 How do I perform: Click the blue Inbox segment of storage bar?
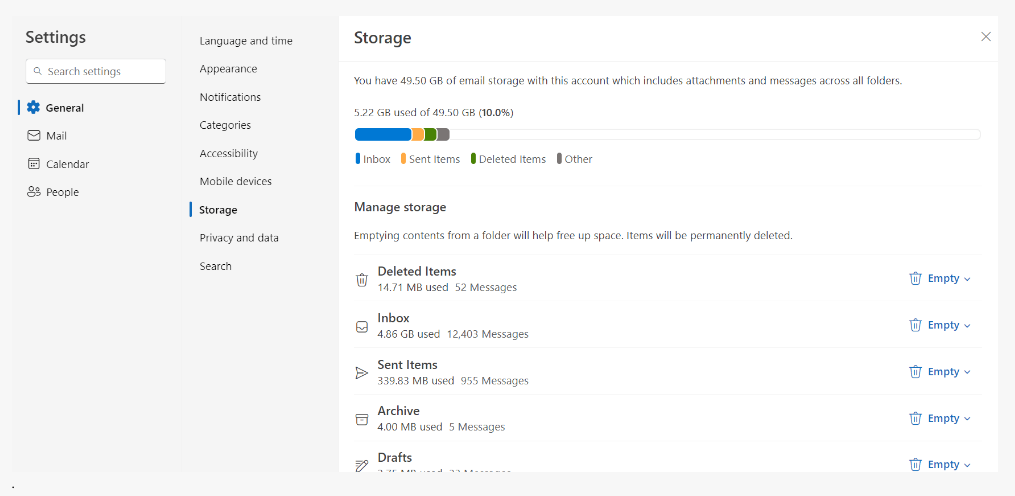(x=382, y=134)
